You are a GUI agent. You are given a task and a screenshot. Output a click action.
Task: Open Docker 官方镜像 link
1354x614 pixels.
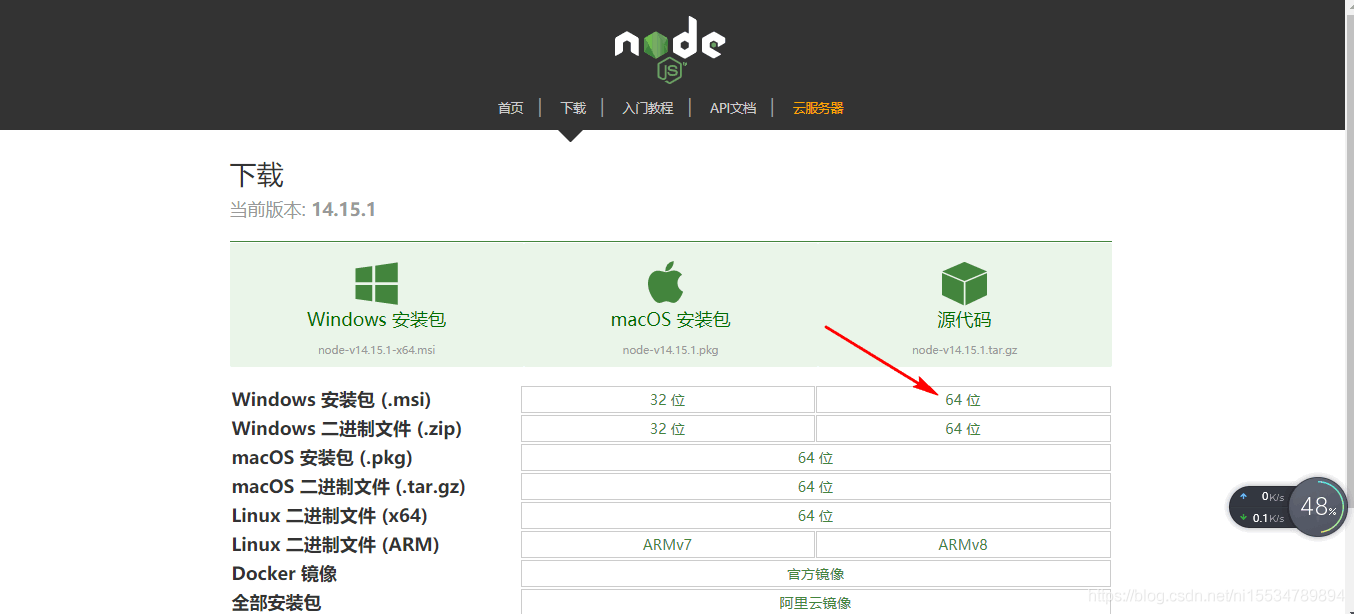tap(816, 574)
